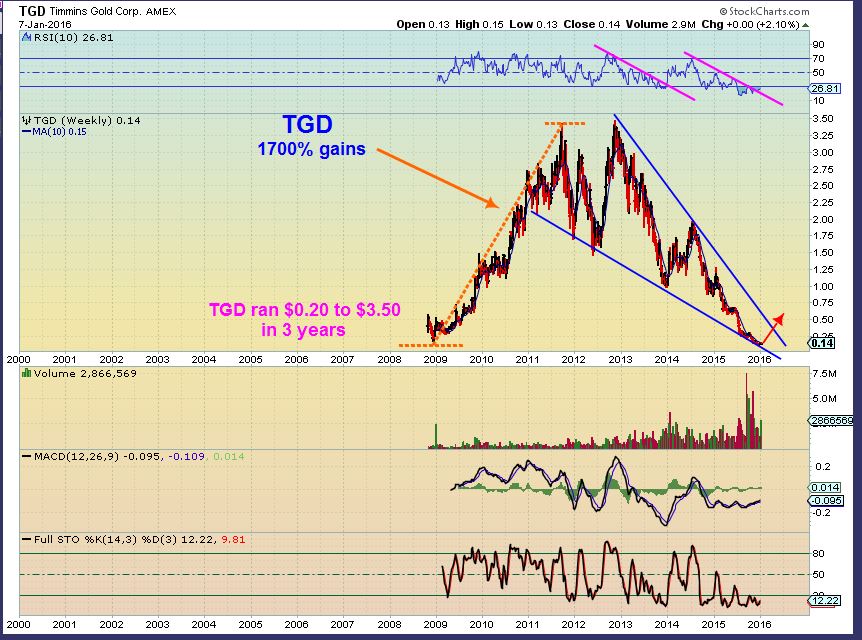Click year 2009 on price chart time axis
The height and width of the screenshot is (640, 862).
click(435, 360)
